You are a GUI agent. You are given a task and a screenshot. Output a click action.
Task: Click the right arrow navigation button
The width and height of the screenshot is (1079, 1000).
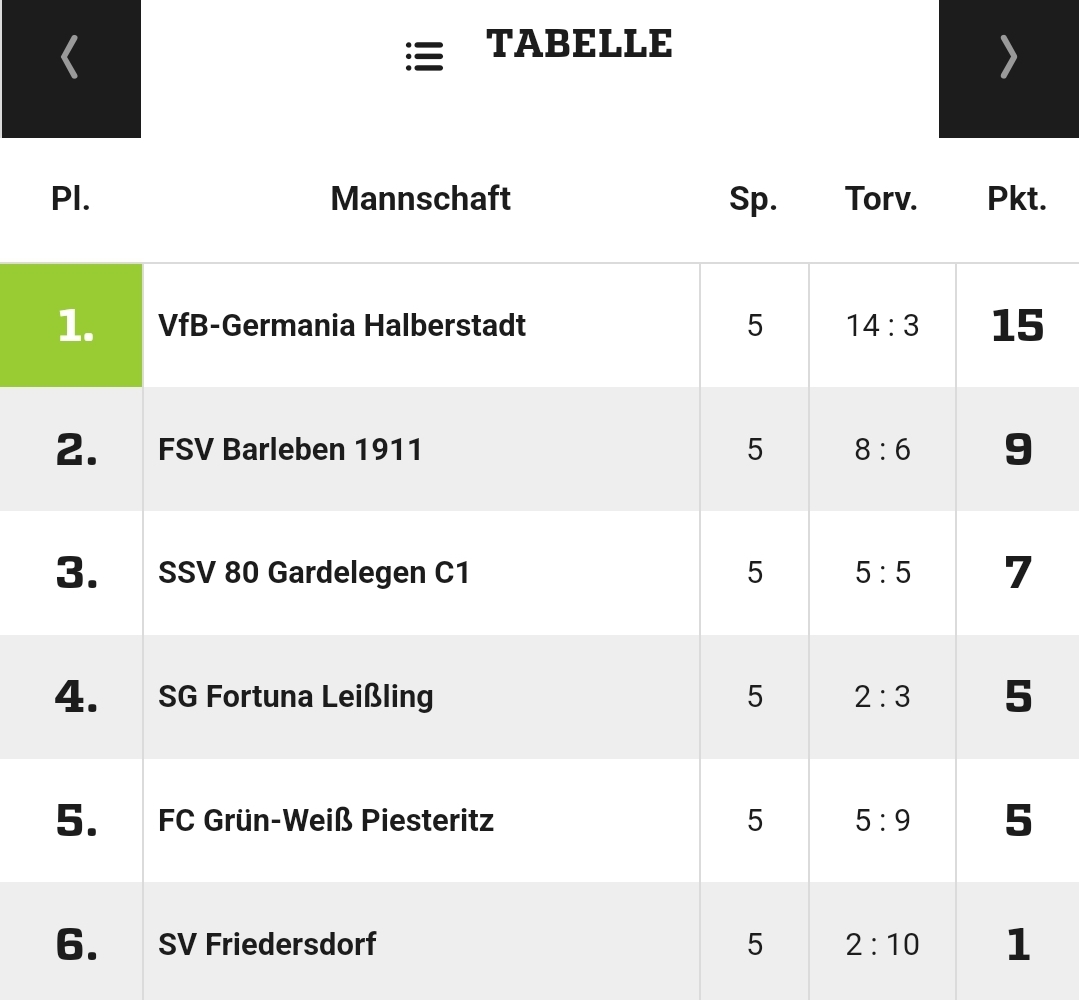[x=1009, y=69]
